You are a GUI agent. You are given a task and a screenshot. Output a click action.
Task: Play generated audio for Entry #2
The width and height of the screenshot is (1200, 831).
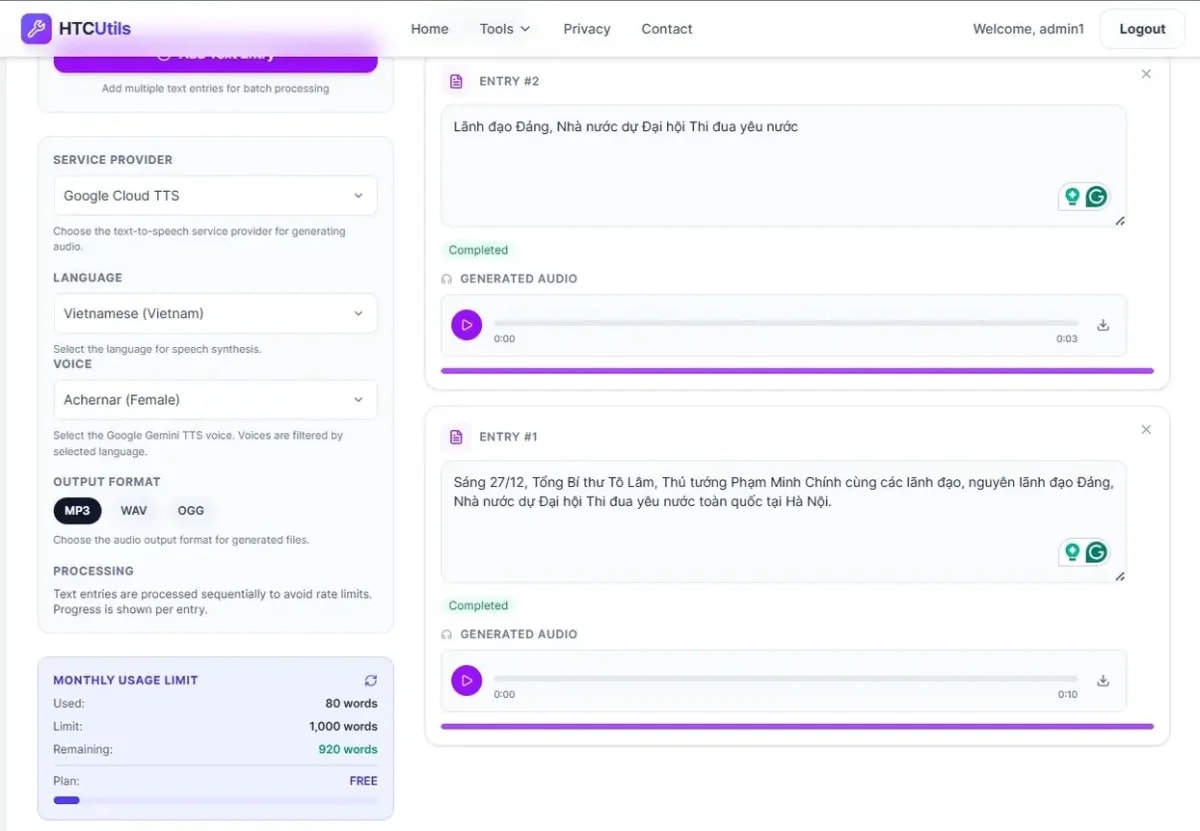pyautogui.click(x=466, y=325)
